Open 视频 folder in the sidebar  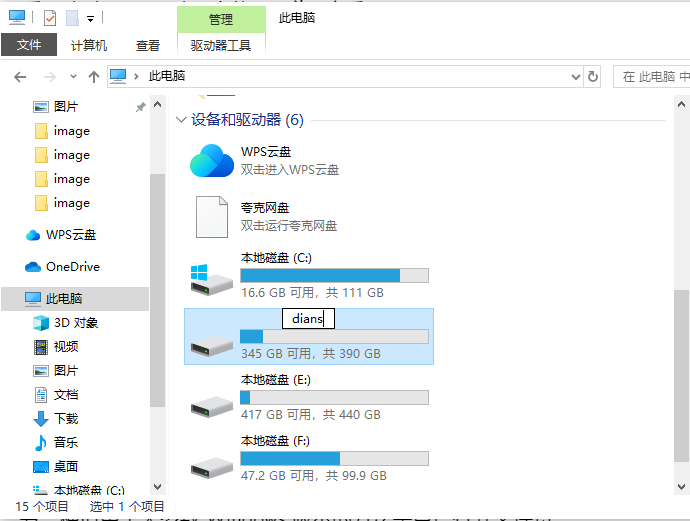tap(56, 347)
